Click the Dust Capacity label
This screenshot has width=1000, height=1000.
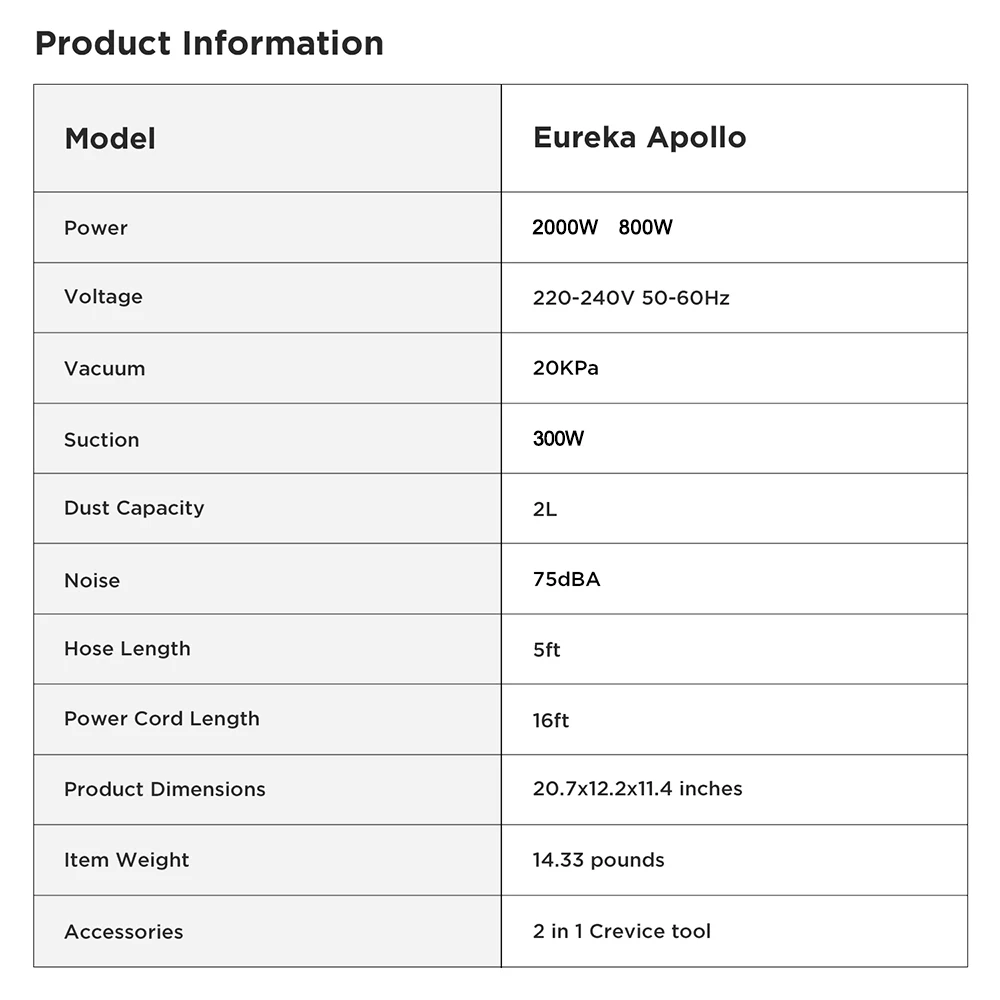tap(134, 508)
